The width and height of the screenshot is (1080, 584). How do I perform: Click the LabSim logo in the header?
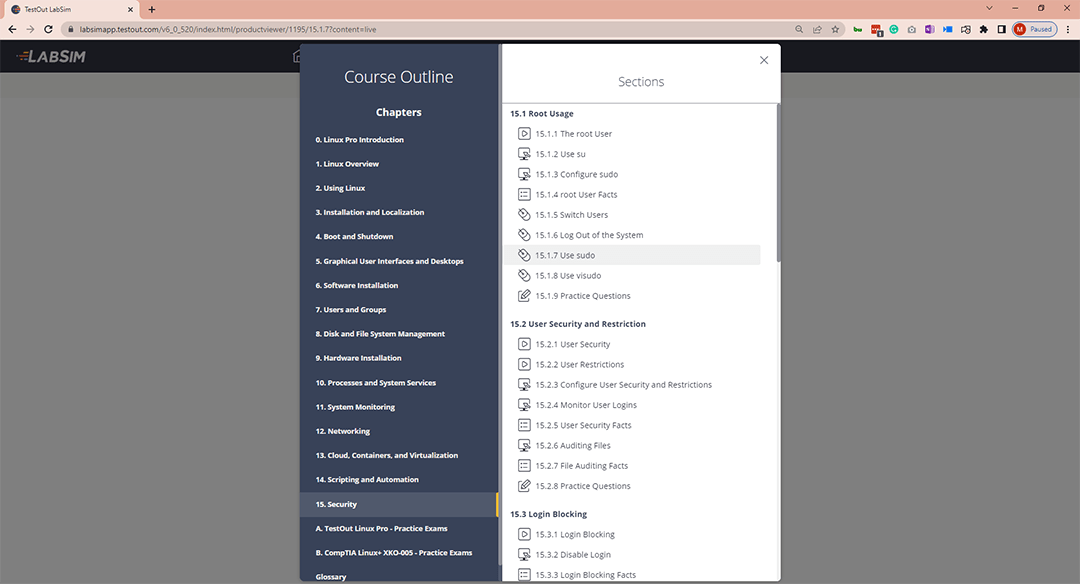[x=49, y=57]
